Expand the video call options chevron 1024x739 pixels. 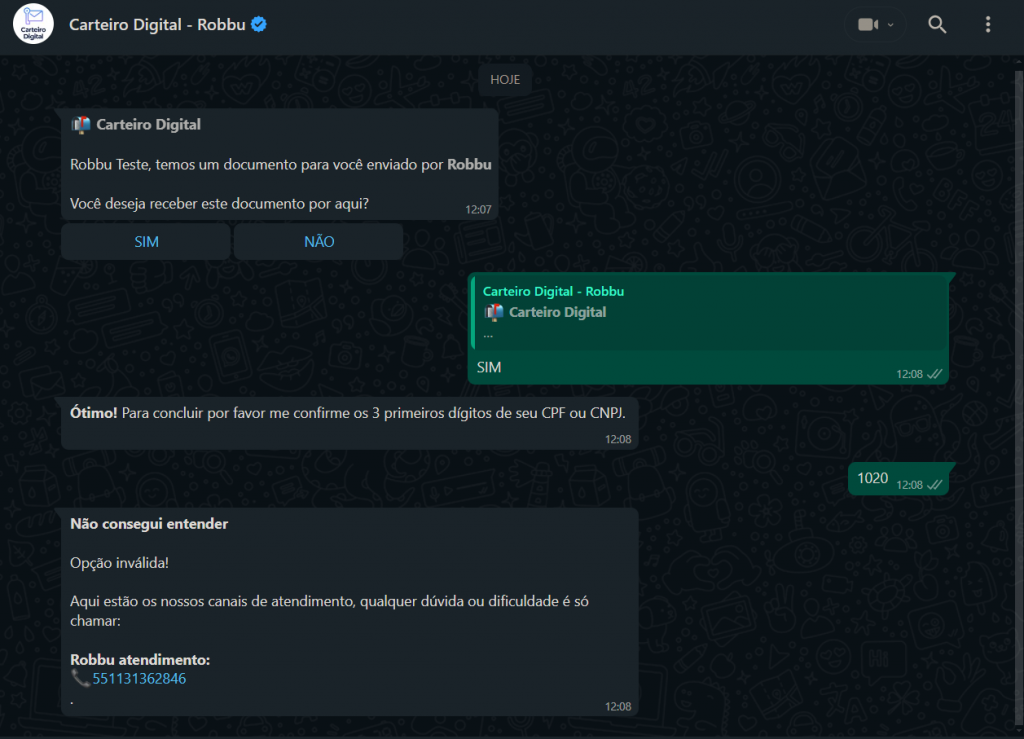pos(890,25)
